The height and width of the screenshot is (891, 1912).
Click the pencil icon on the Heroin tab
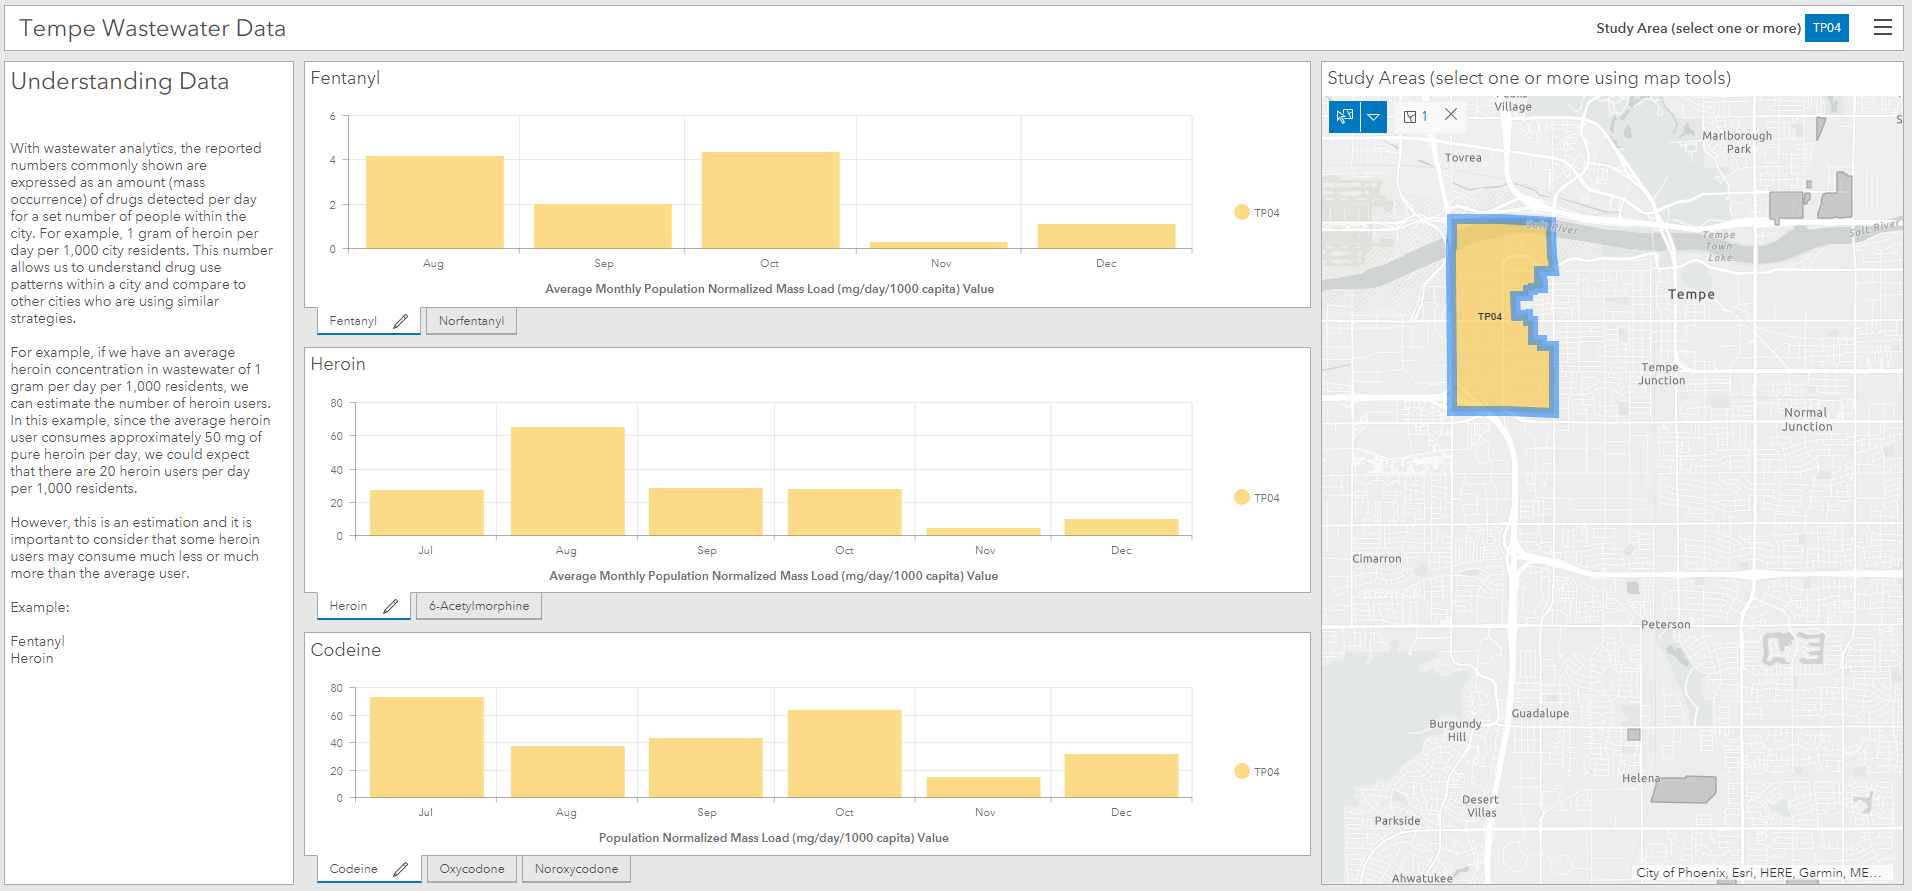391,606
